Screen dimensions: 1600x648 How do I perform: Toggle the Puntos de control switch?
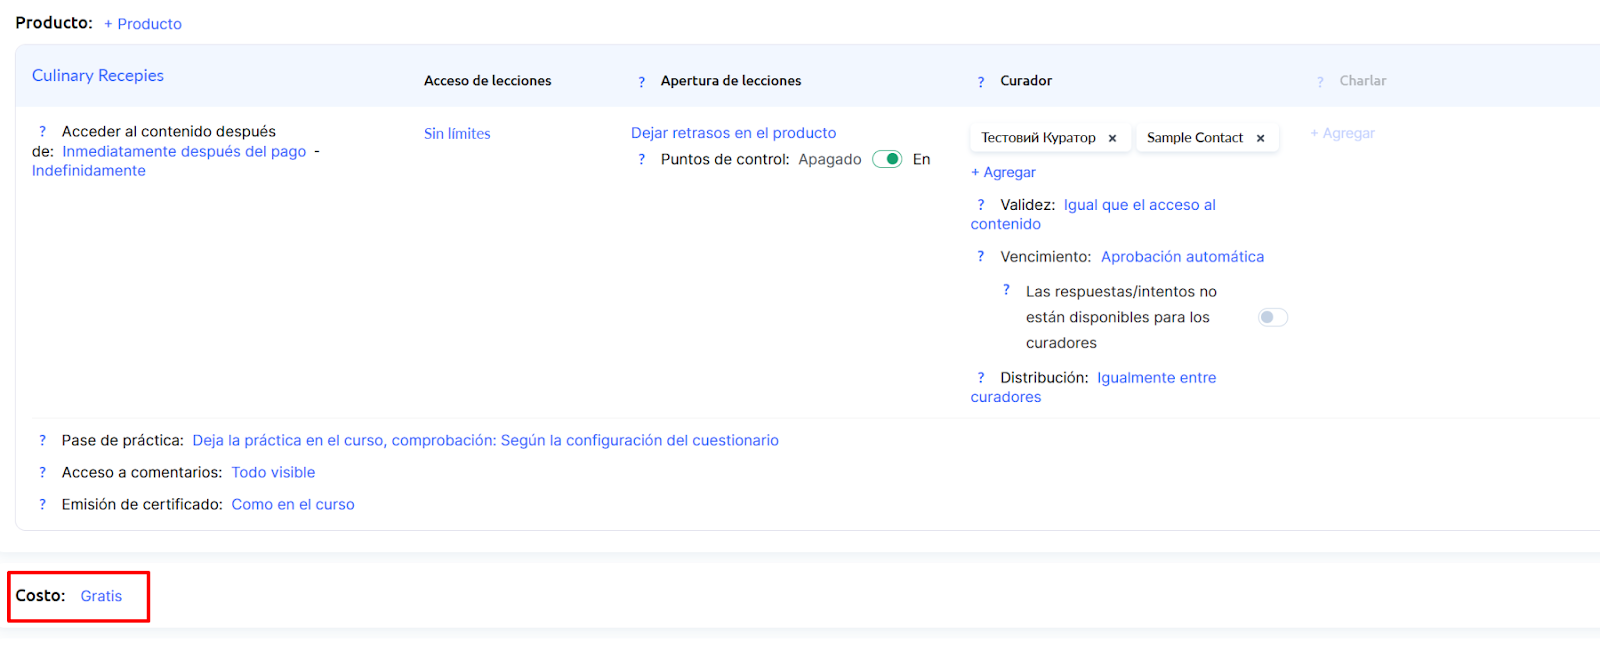887,160
